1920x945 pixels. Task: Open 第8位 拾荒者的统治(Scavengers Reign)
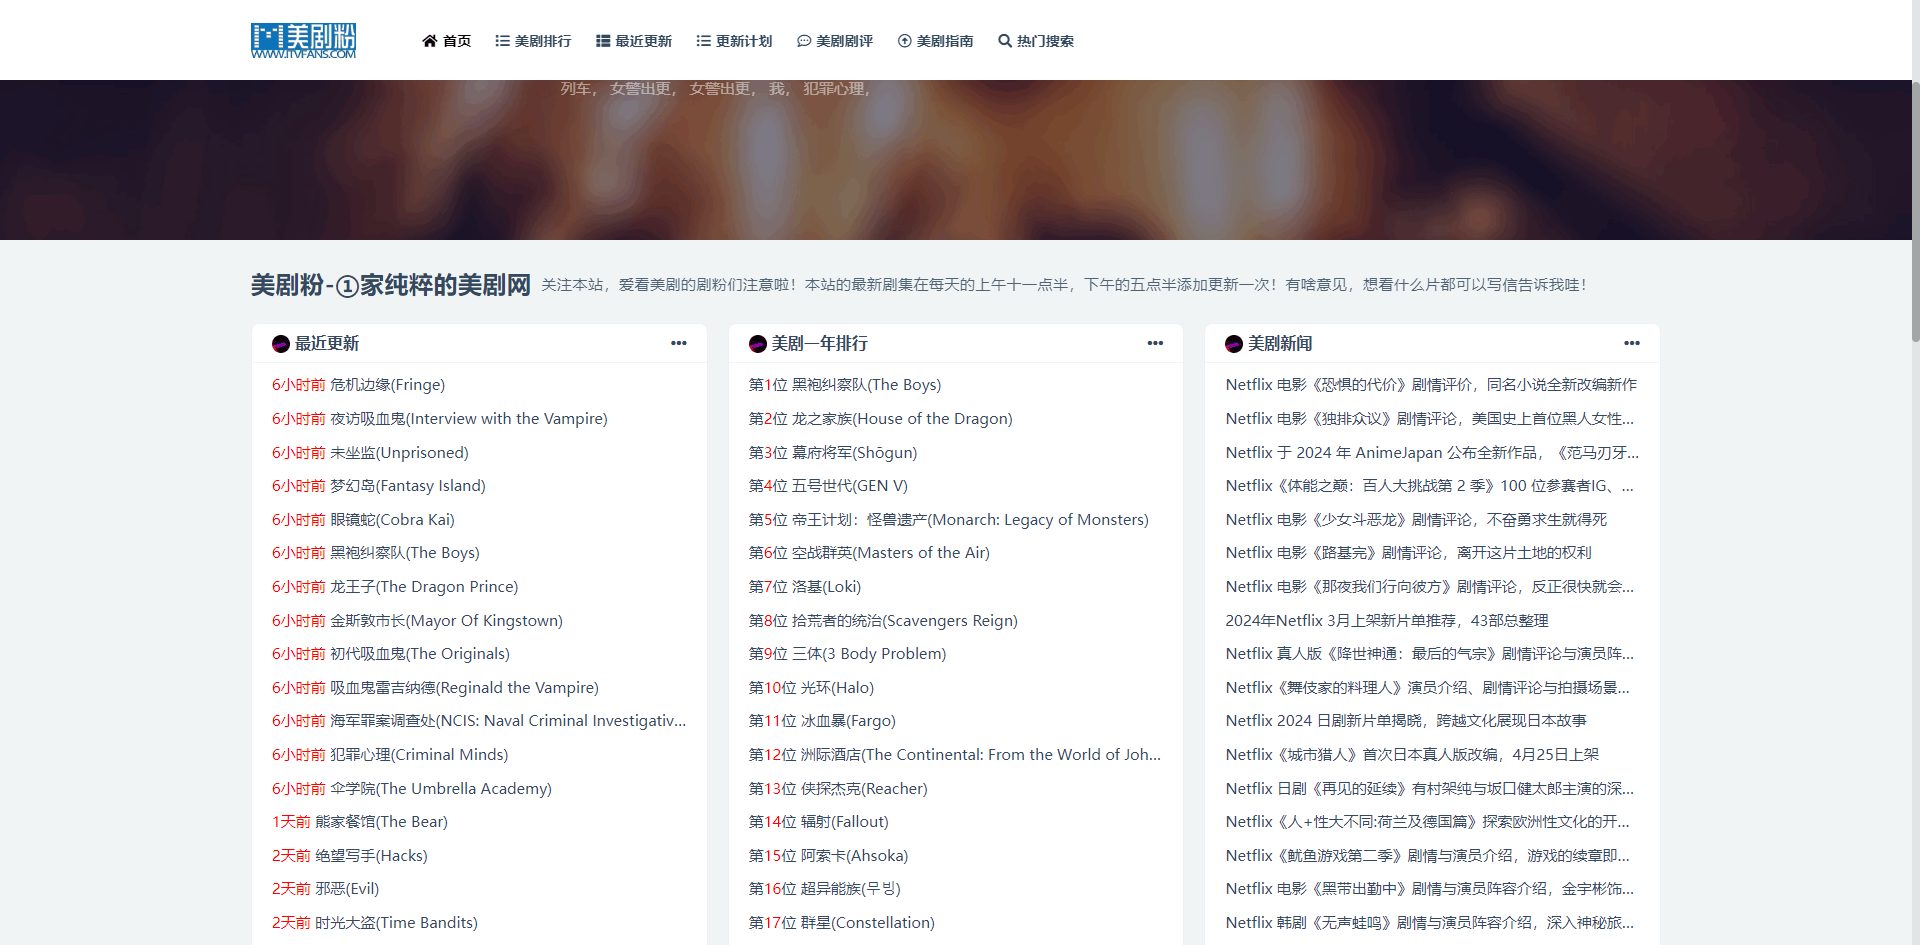[883, 621]
